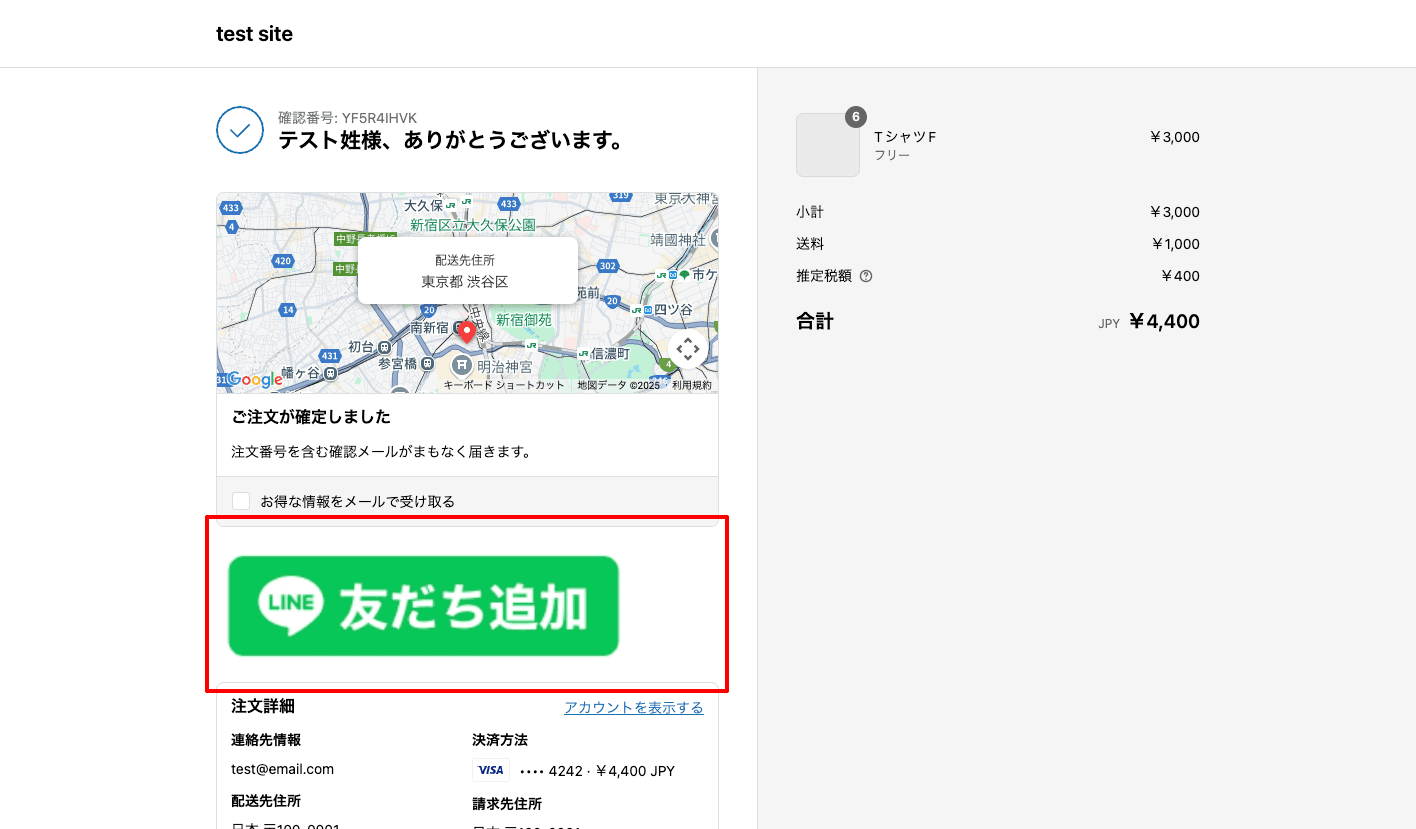The height and width of the screenshot is (829, 1416).
Task: Click the test site header title
Action: (254, 34)
